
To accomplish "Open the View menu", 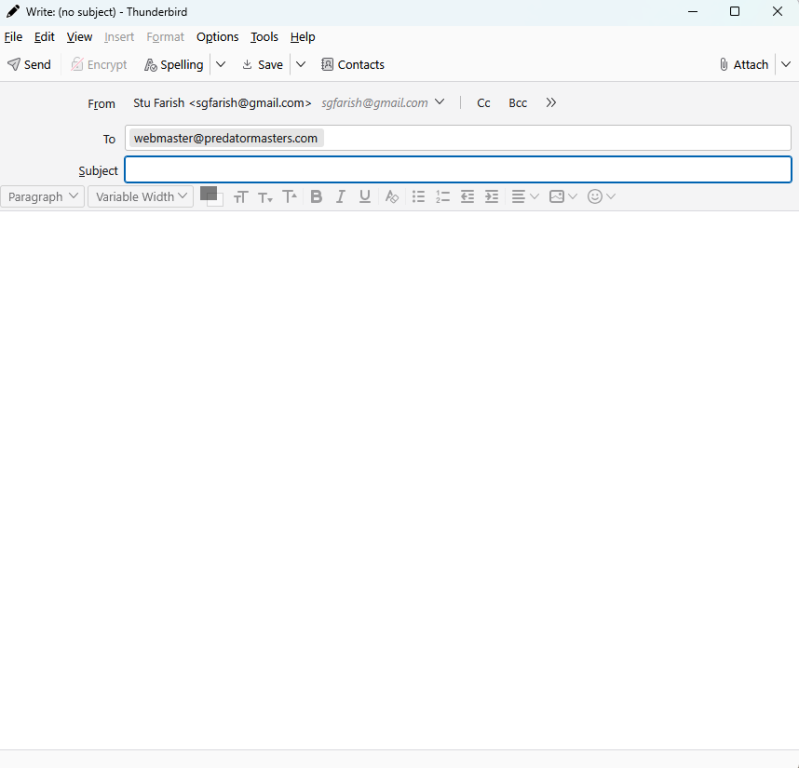I will click(79, 37).
